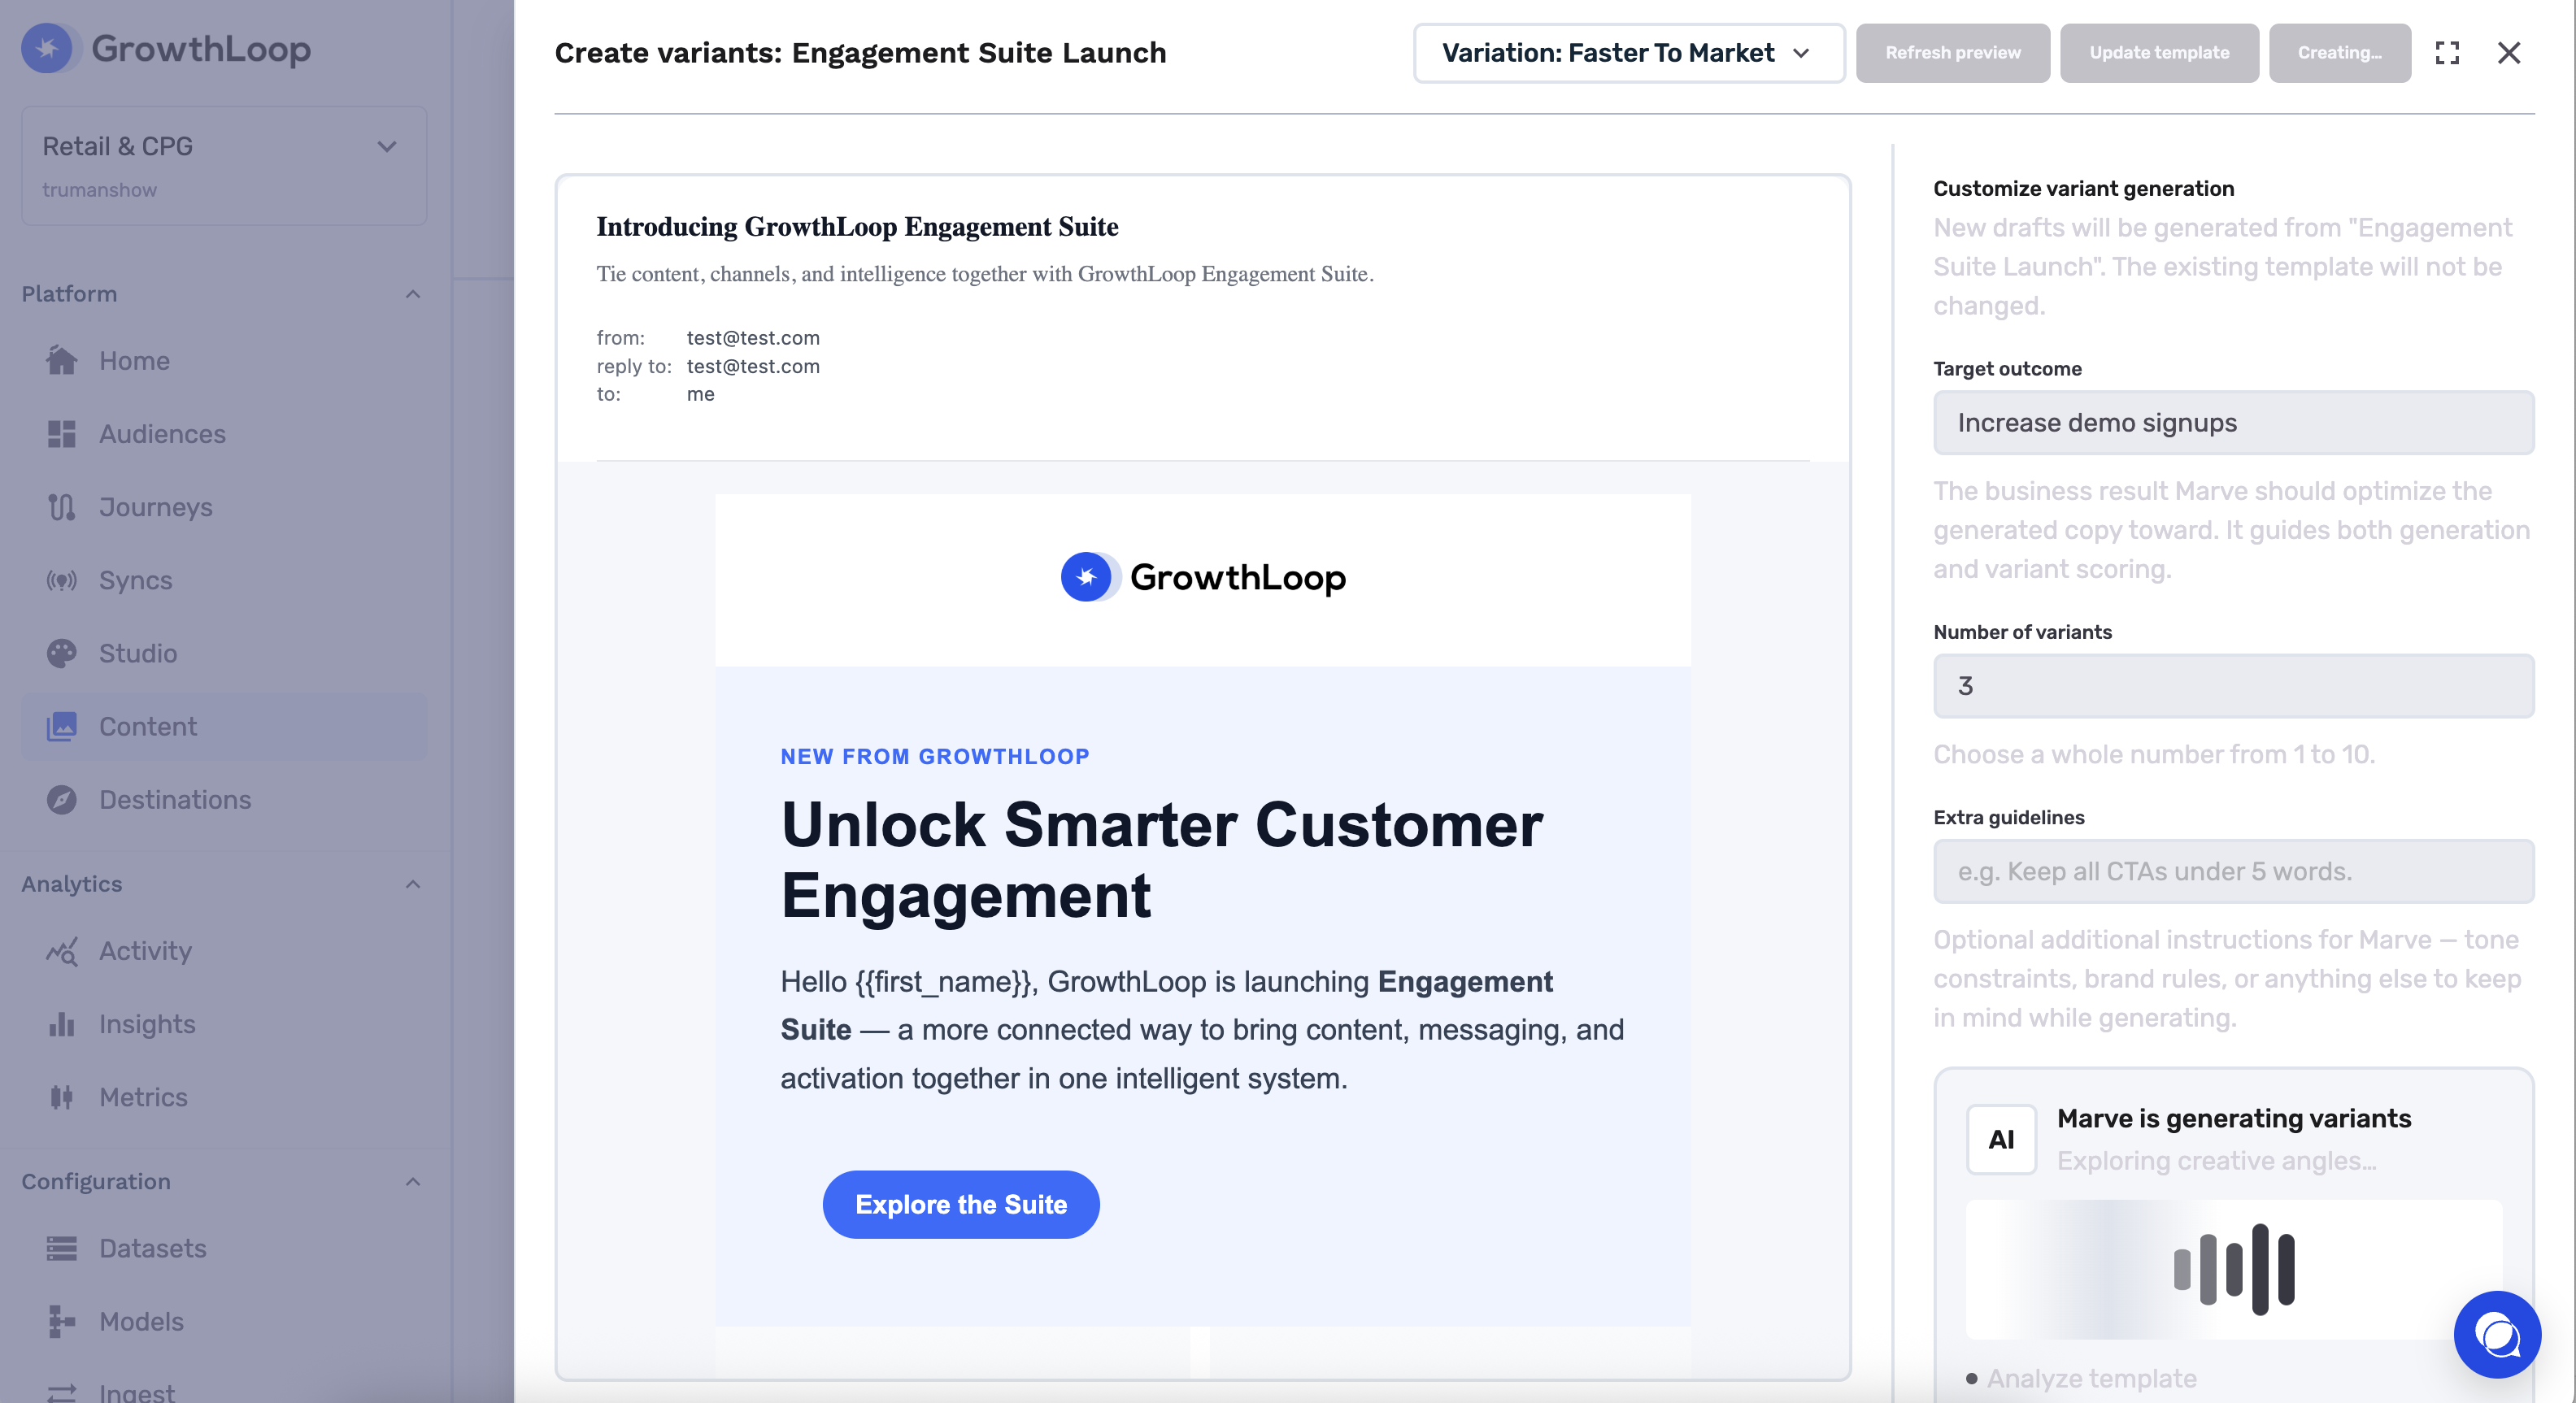The width and height of the screenshot is (2576, 1403).
Task: Click the AI badge in Marve card
Action: pyautogui.click(x=2001, y=1139)
